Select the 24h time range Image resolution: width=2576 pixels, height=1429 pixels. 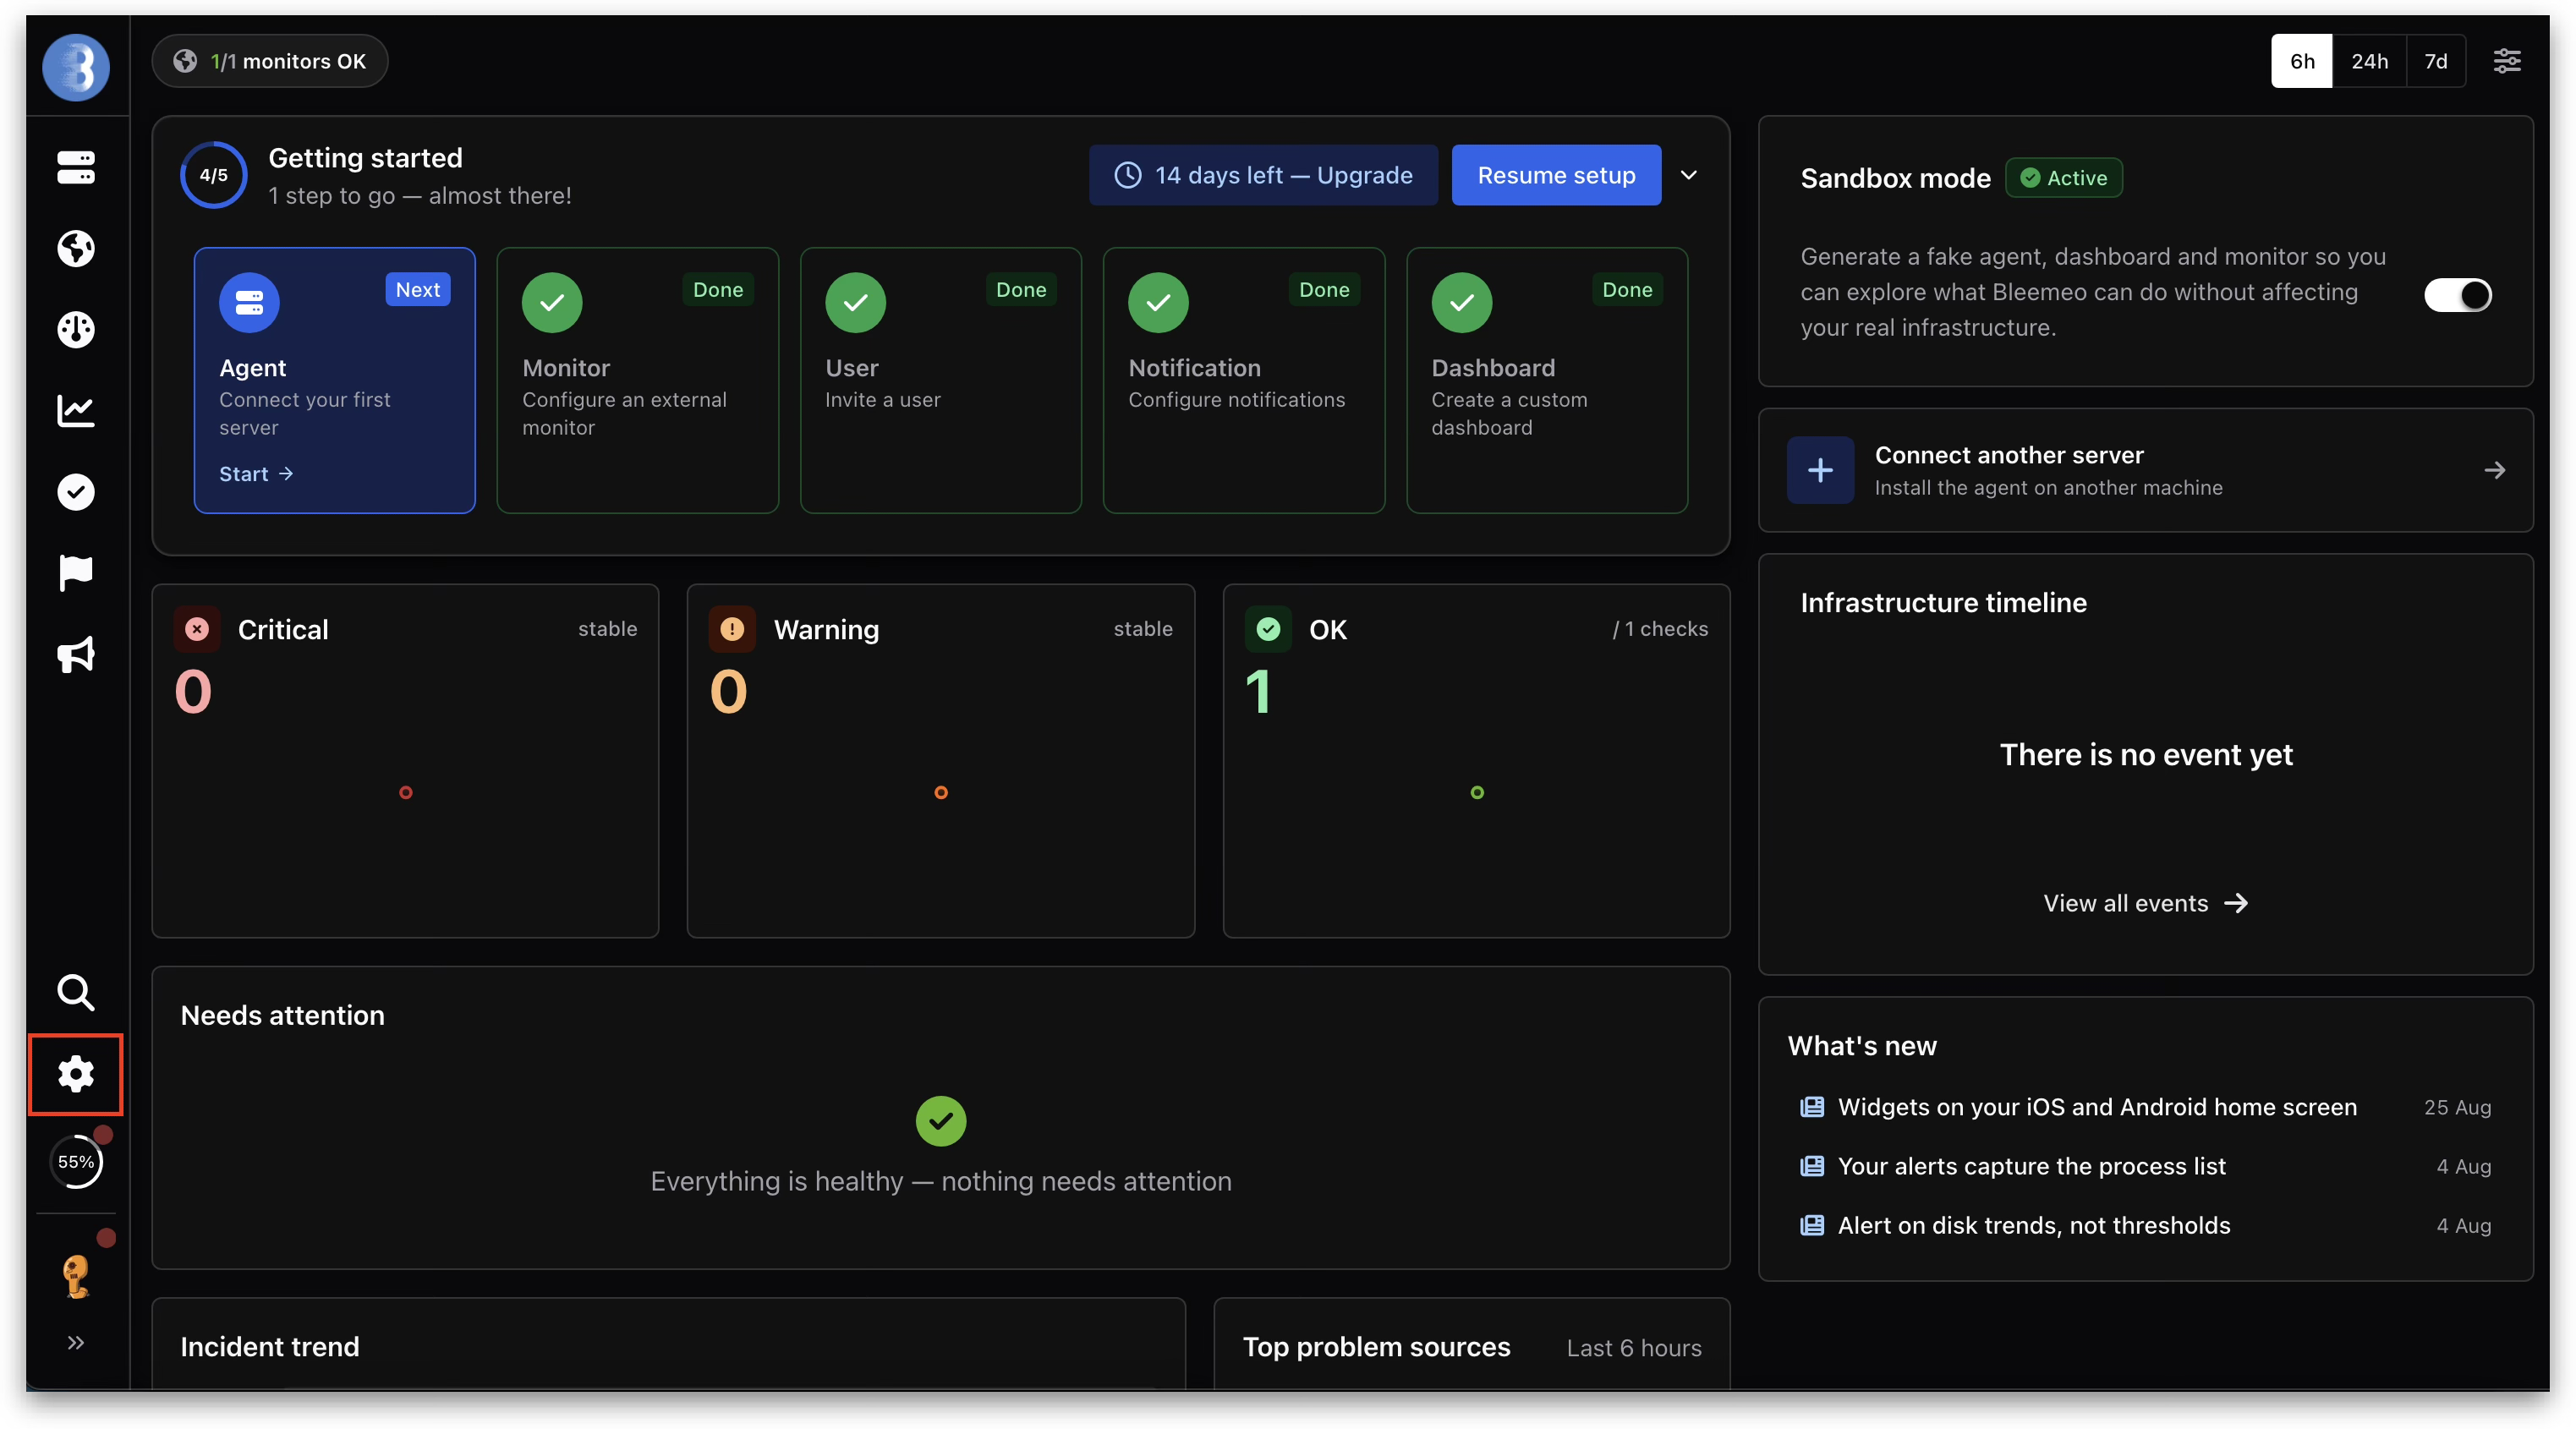(x=2369, y=61)
